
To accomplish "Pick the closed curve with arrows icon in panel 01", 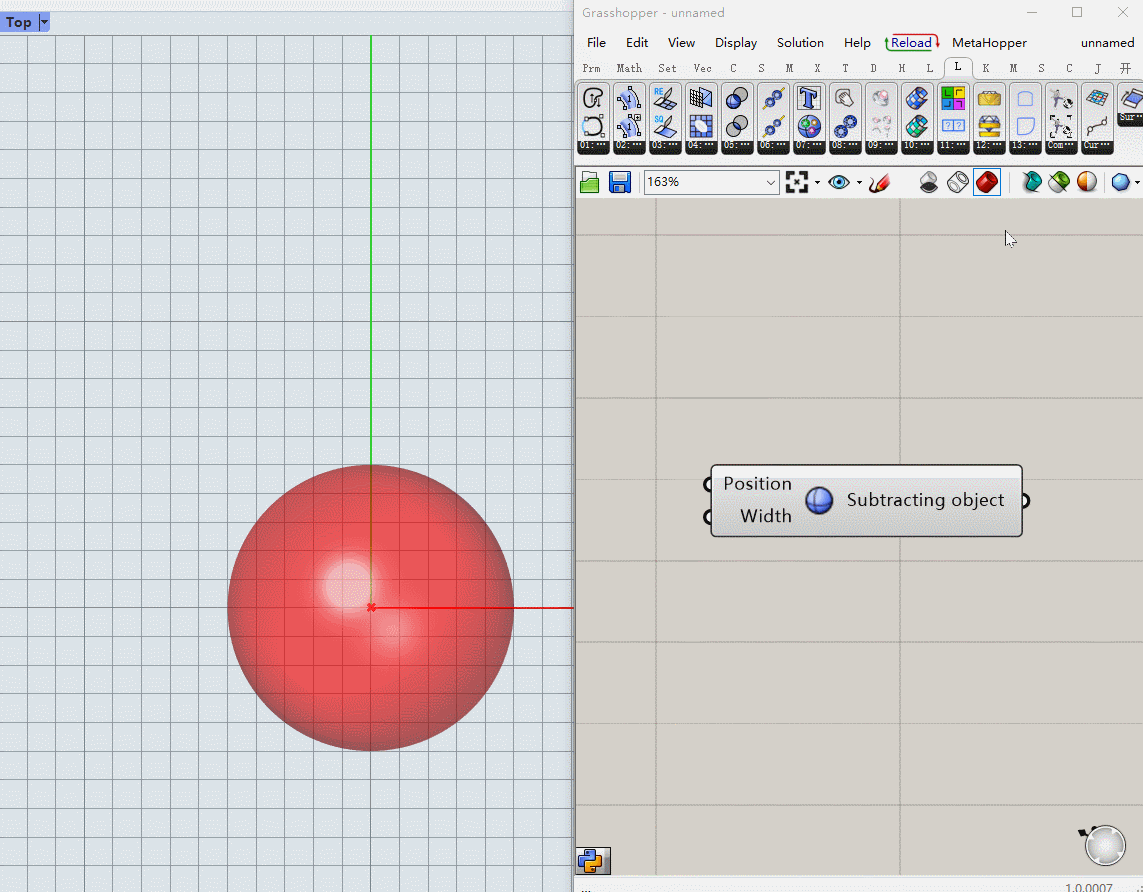I will 593,98.
